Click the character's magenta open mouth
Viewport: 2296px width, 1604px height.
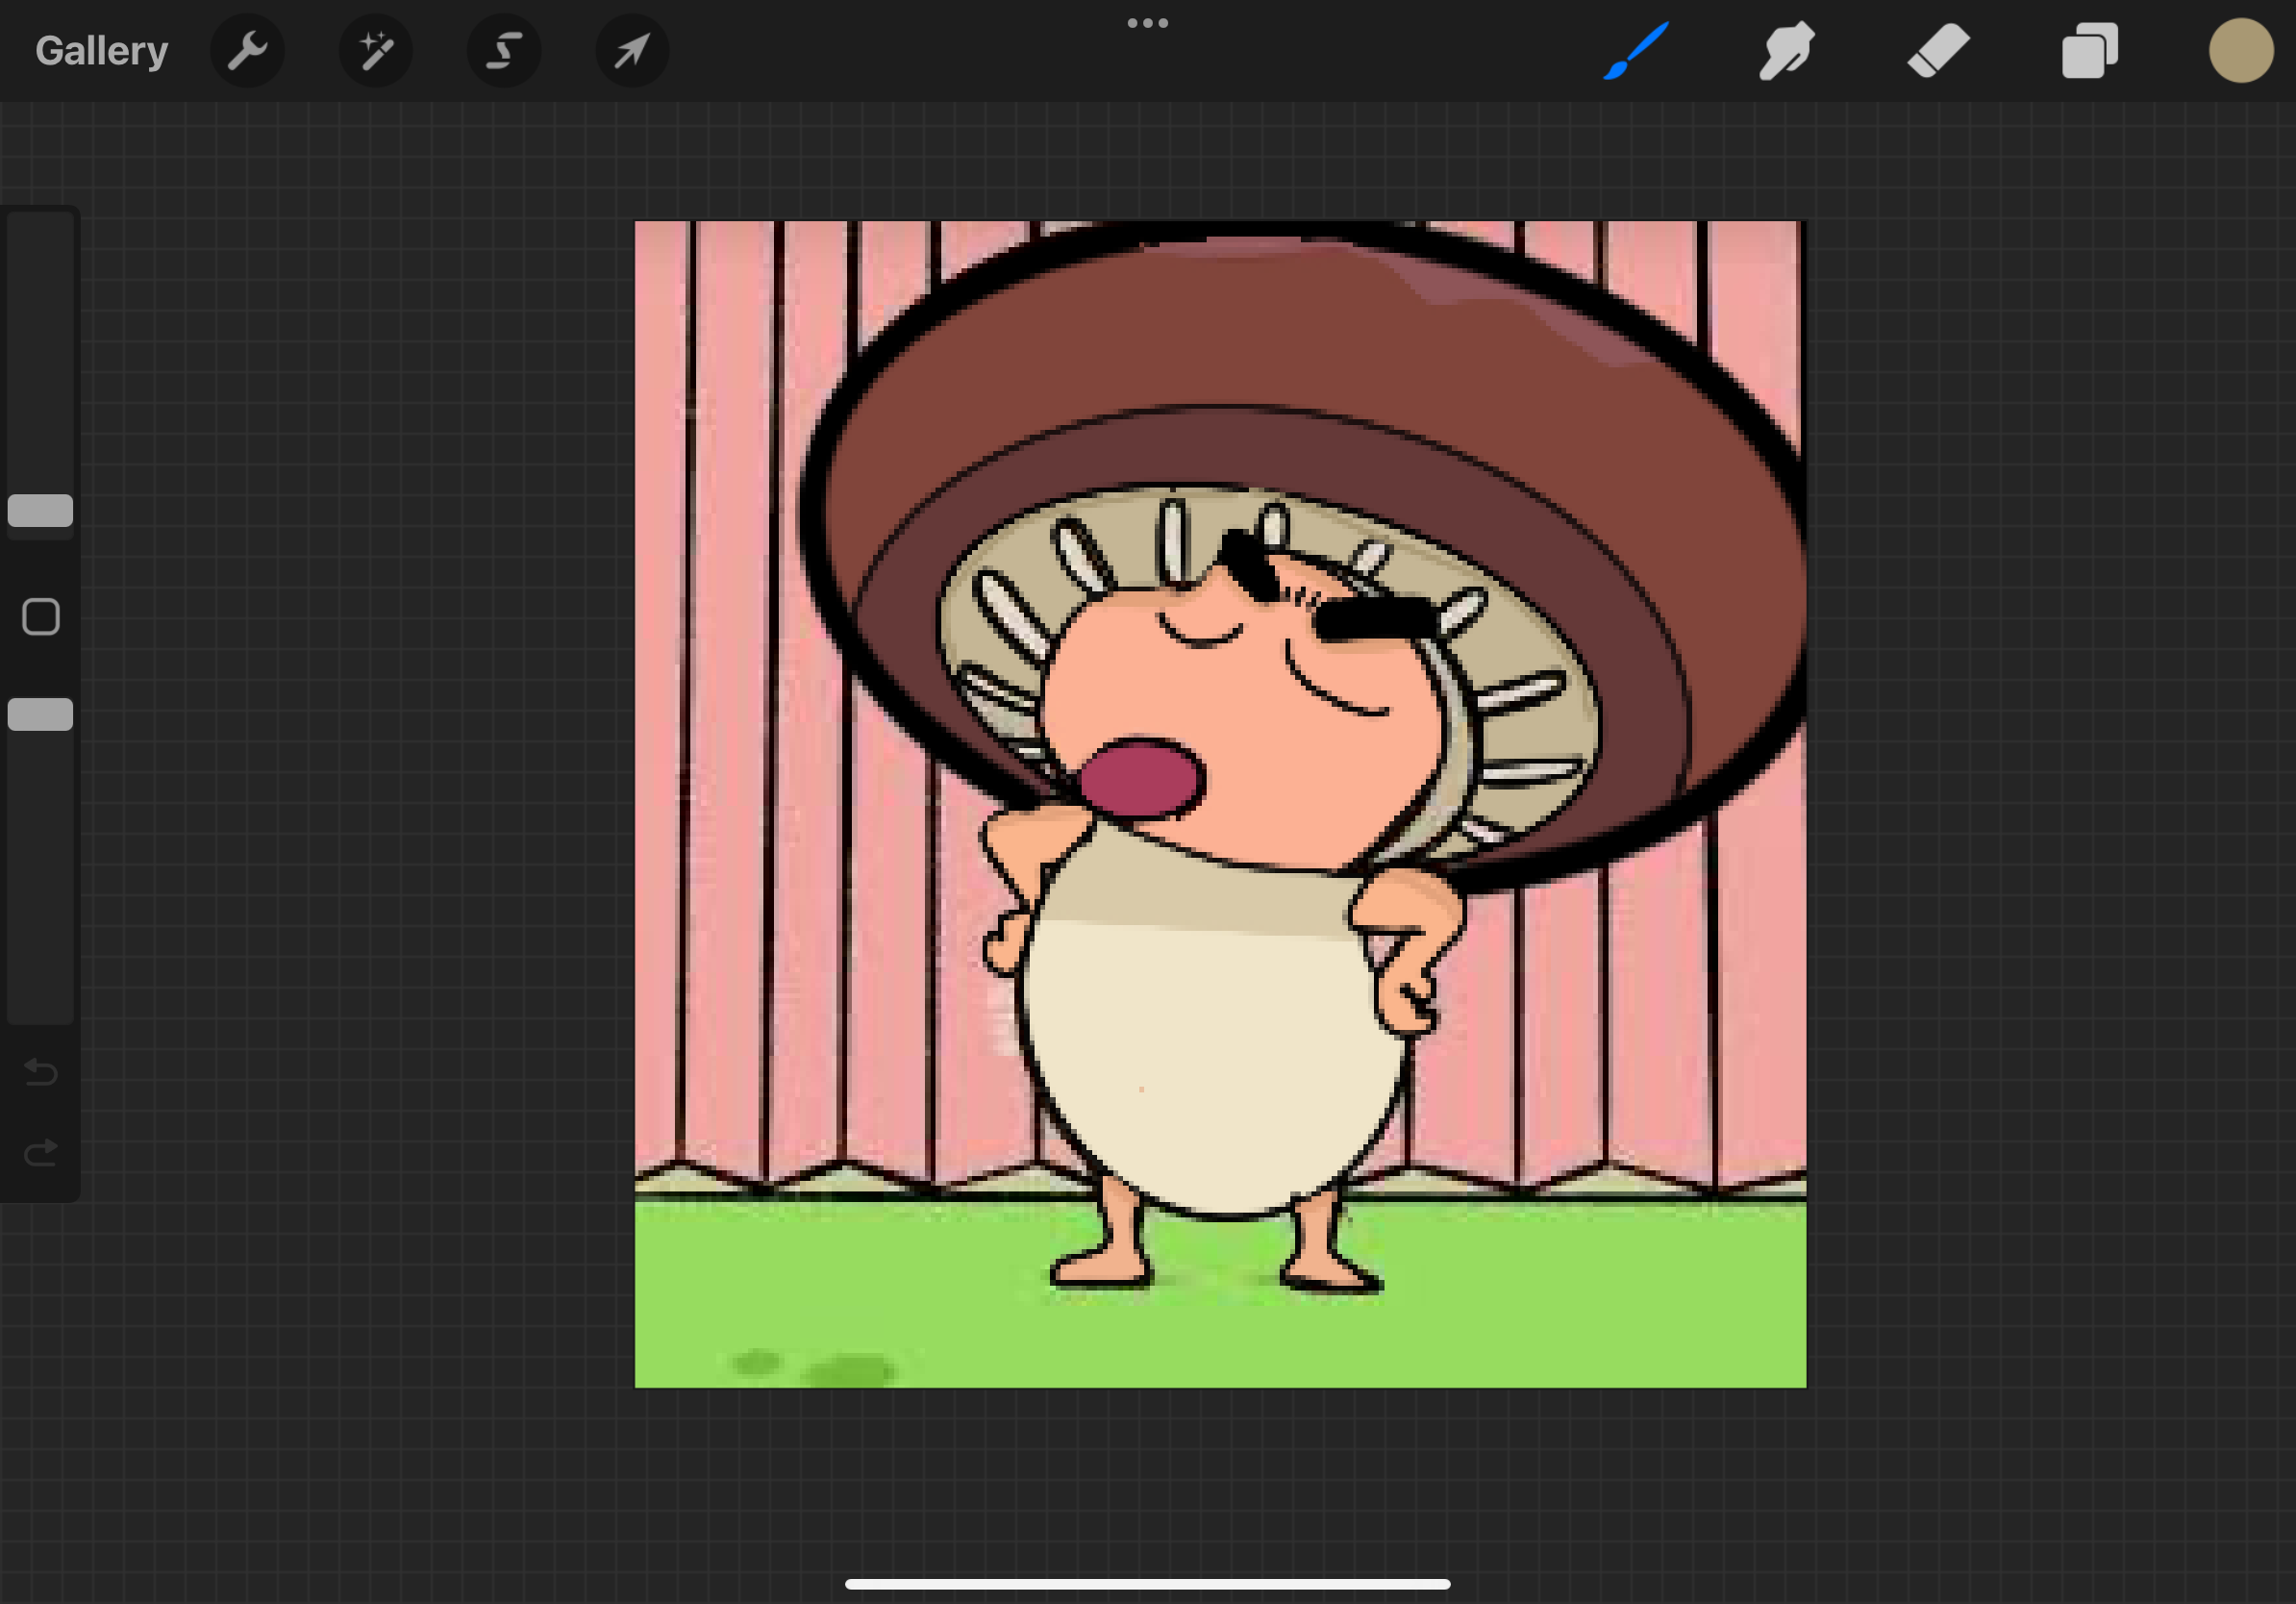[x=1140, y=778]
